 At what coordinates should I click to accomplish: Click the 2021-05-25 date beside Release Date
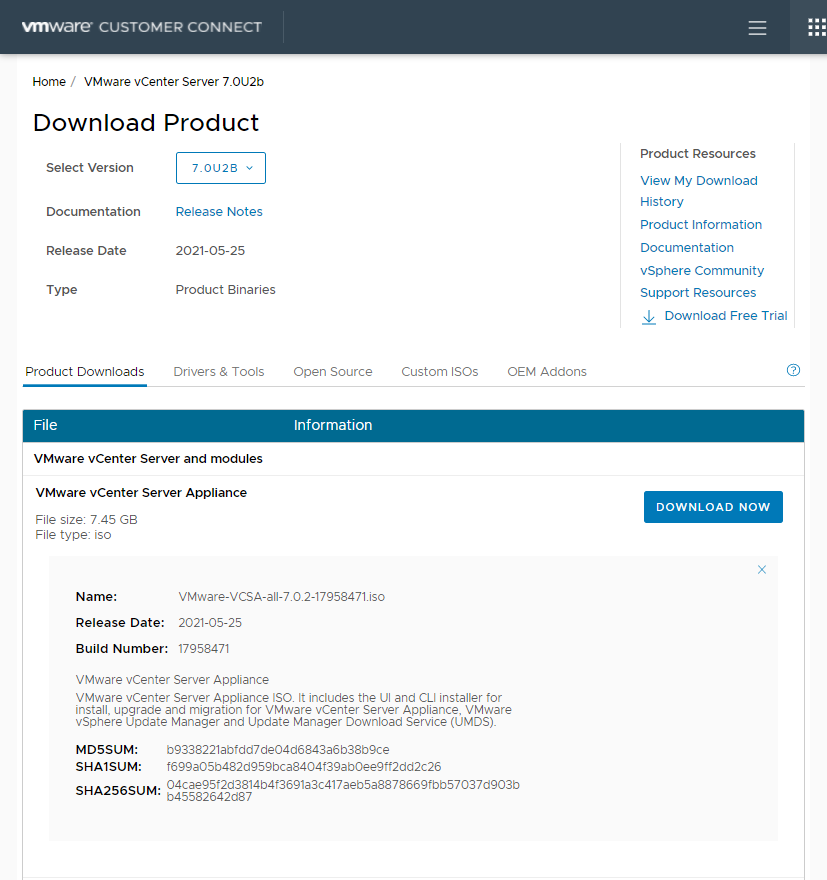click(x=210, y=251)
